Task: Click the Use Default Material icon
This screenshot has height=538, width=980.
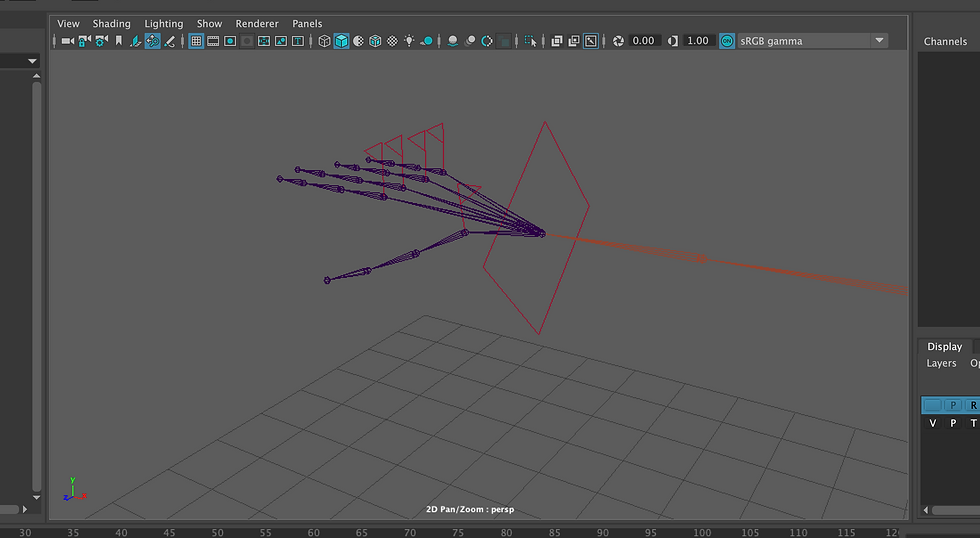Action: pyautogui.click(x=358, y=41)
